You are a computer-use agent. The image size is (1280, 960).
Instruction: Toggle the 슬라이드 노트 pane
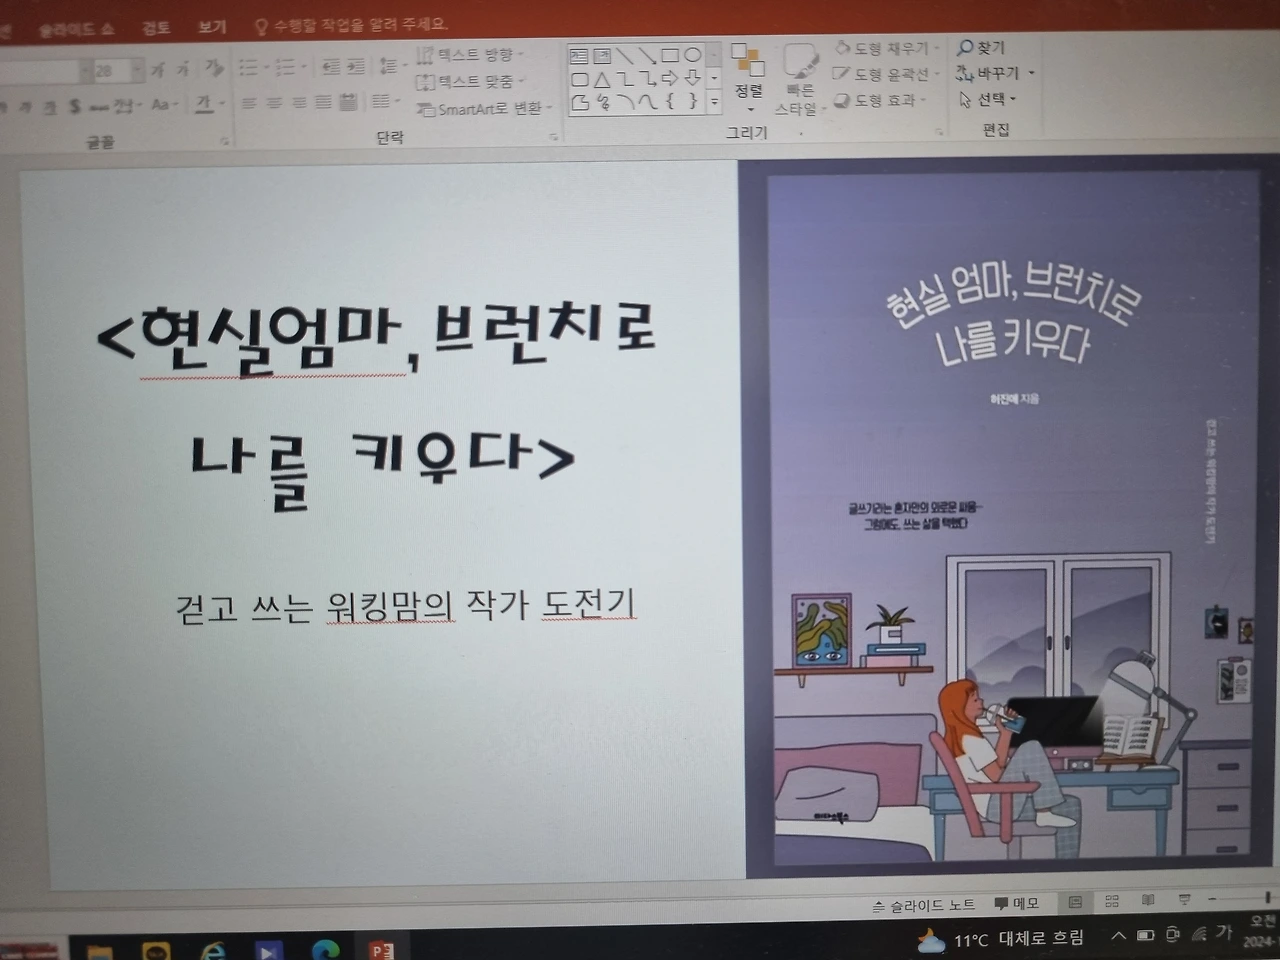924,905
